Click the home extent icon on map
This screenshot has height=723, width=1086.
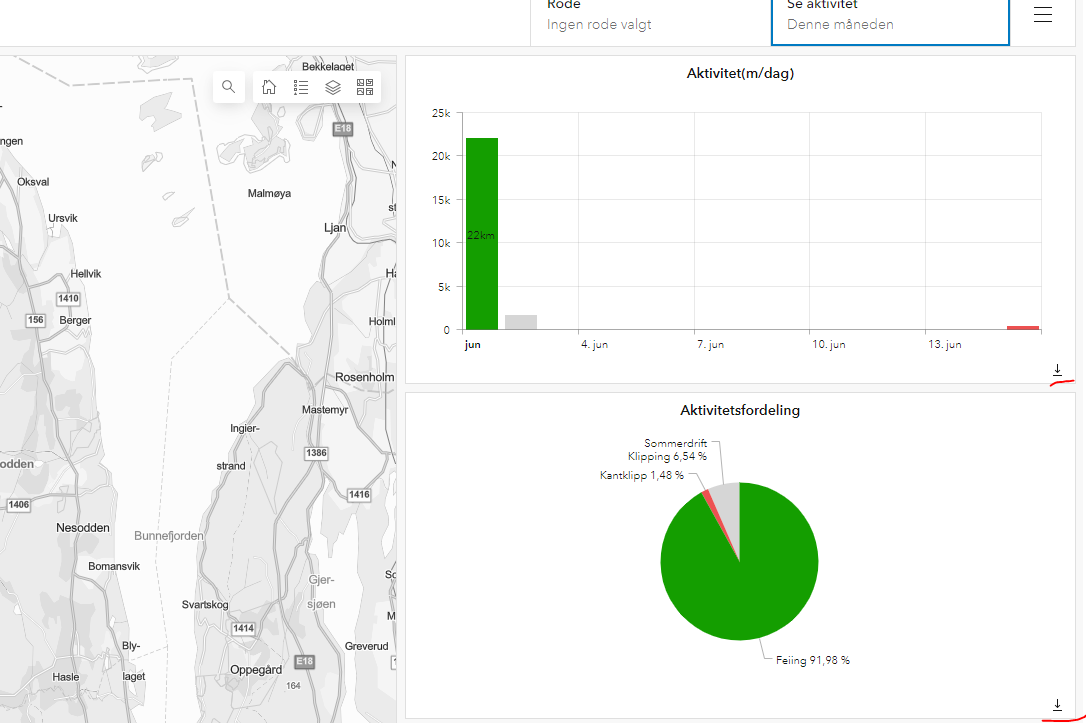tap(268, 87)
